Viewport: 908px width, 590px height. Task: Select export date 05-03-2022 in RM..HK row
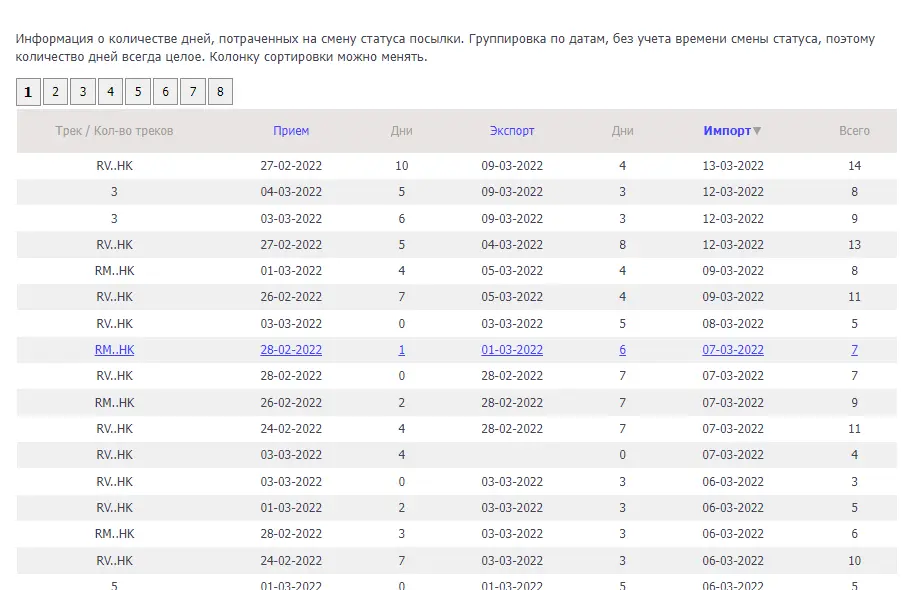[x=512, y=271]
